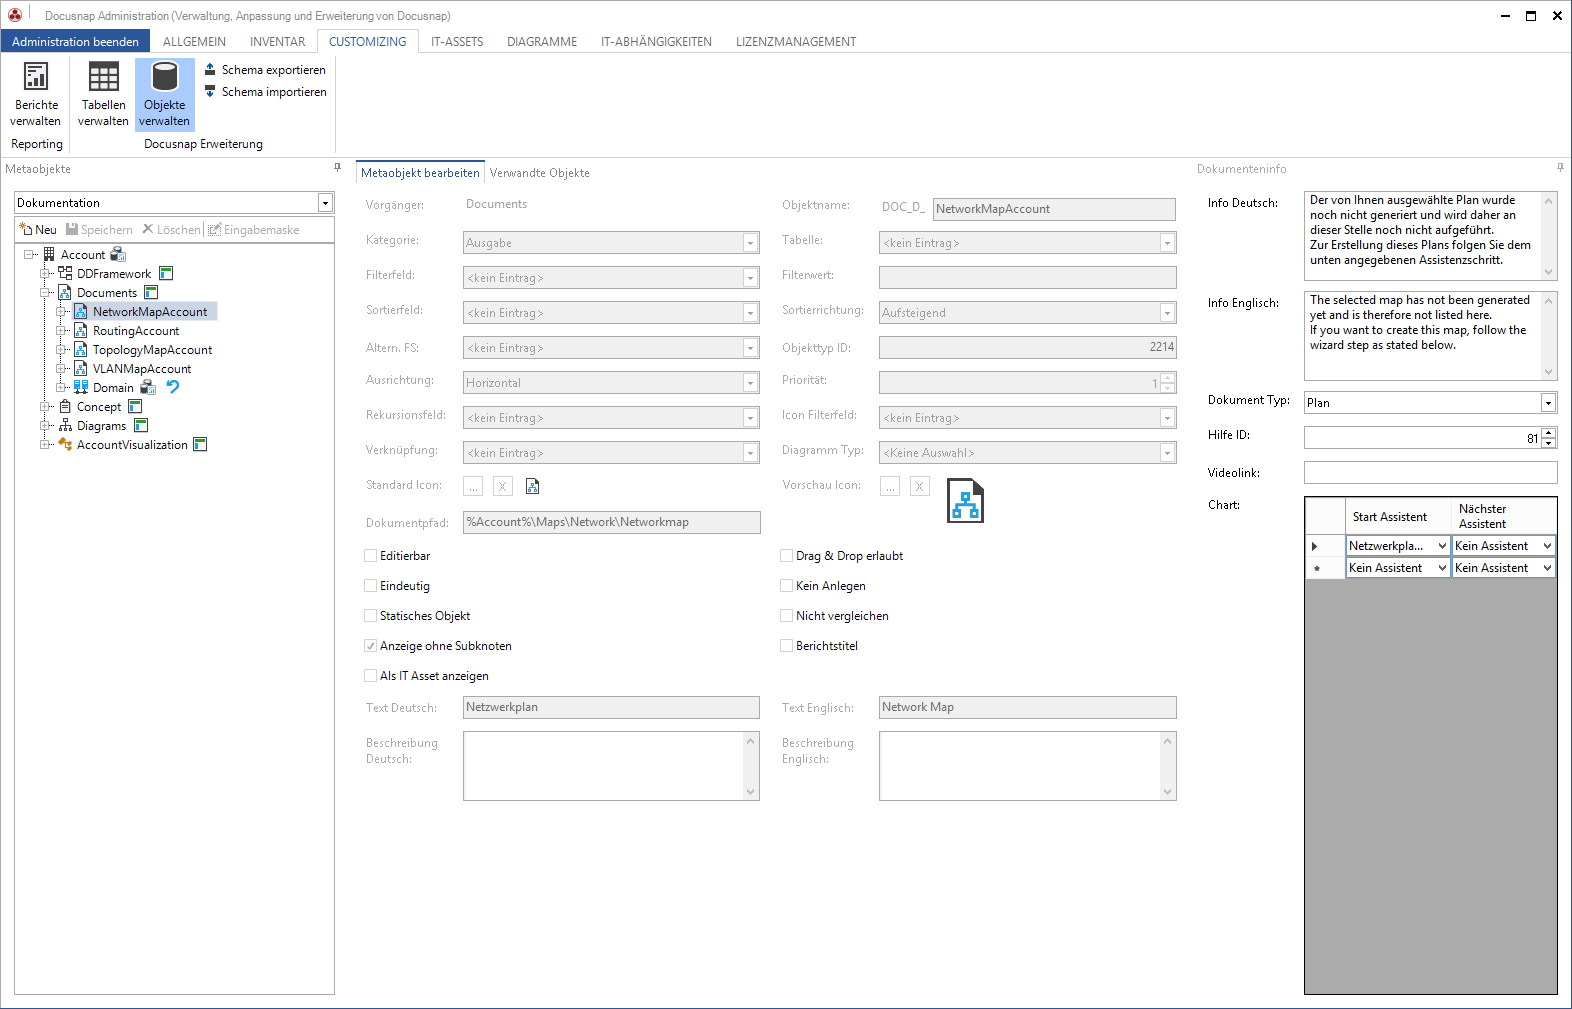Screen dimensions: 1572x1009
Task: Click Löschen toolbar button
Action: click(171, 230)
